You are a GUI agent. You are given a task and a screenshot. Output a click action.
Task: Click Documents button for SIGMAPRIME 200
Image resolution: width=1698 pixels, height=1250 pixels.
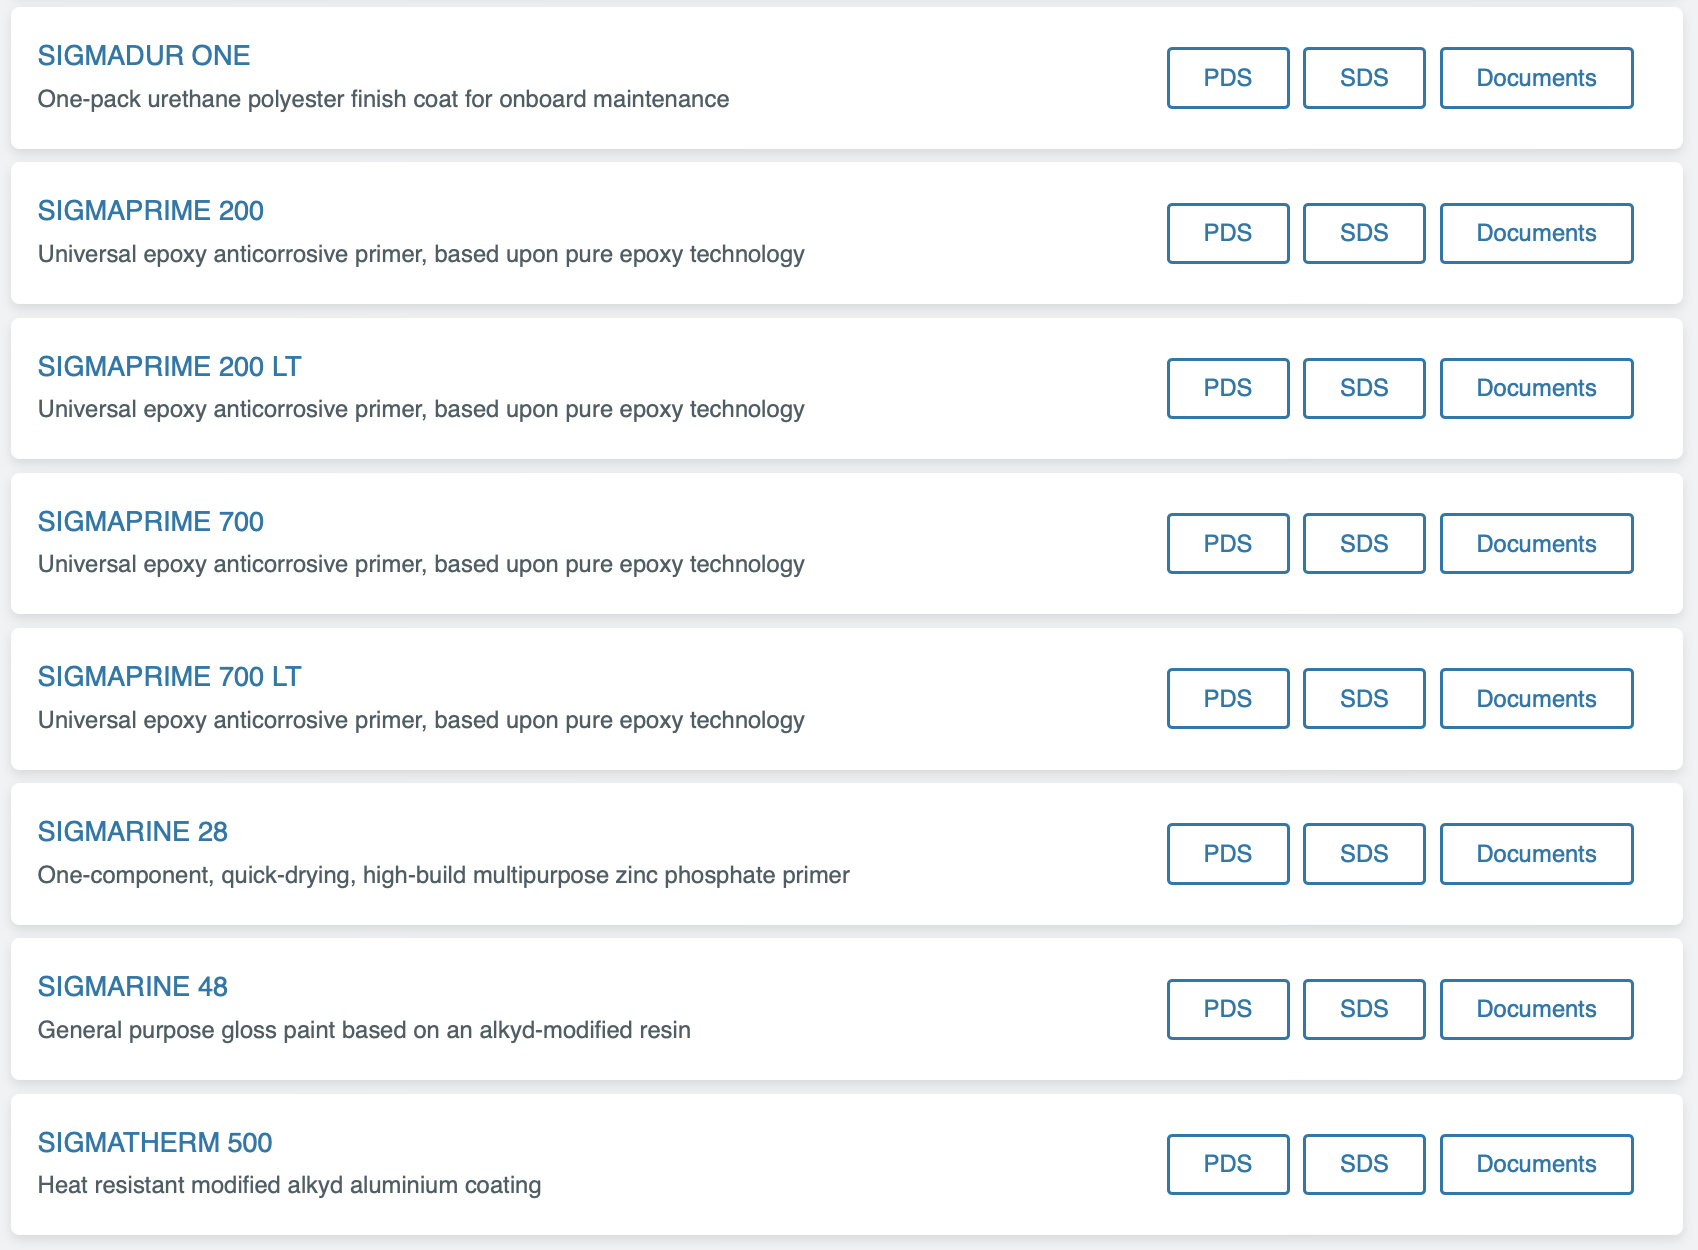click(1535, 233)
